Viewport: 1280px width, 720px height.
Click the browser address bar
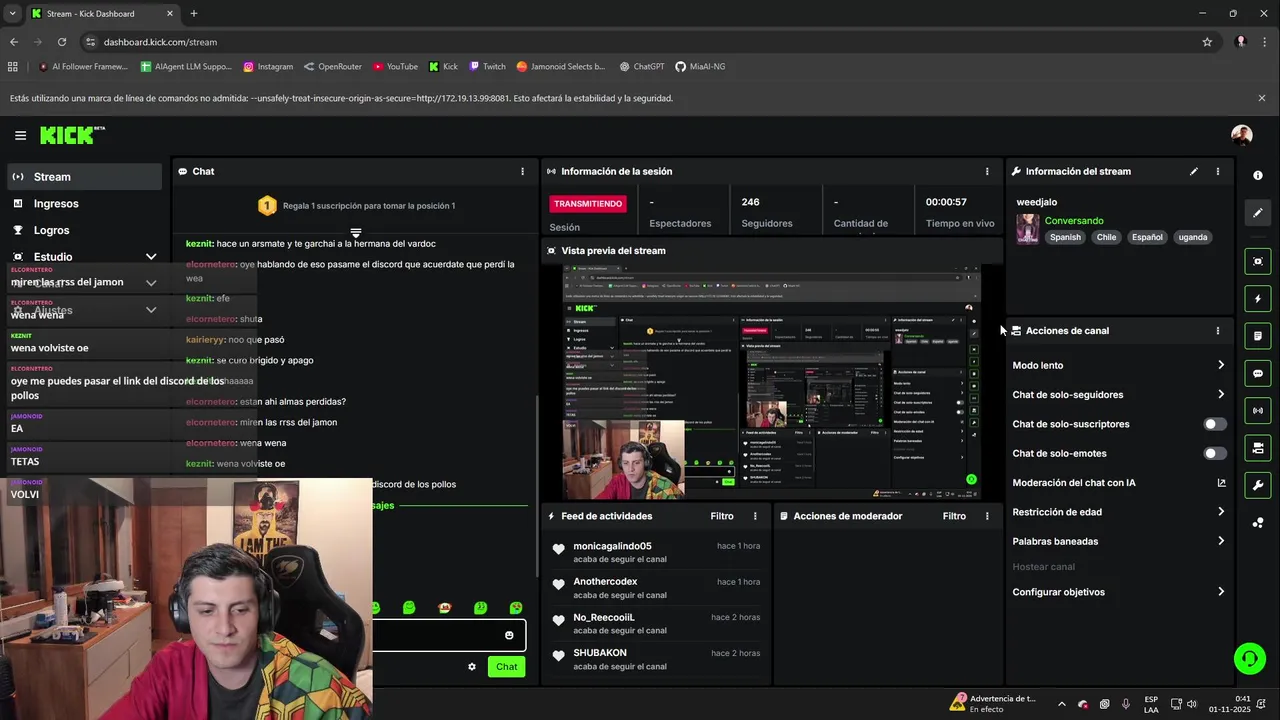(640, 42)
